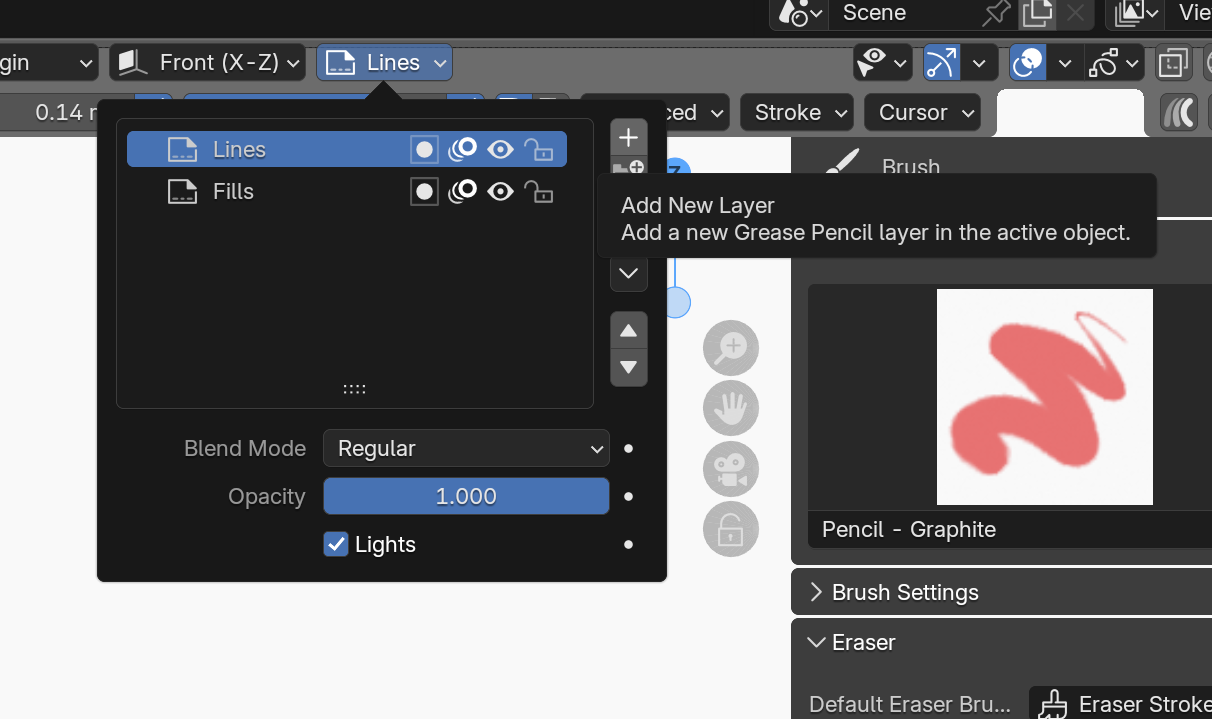Open the Blend Mode Regular dropdown
Screen dimensions: 1212x719
(466, 448)
